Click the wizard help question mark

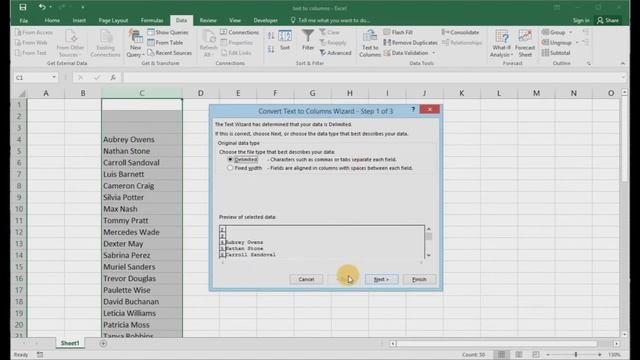(x=413, y=109)
